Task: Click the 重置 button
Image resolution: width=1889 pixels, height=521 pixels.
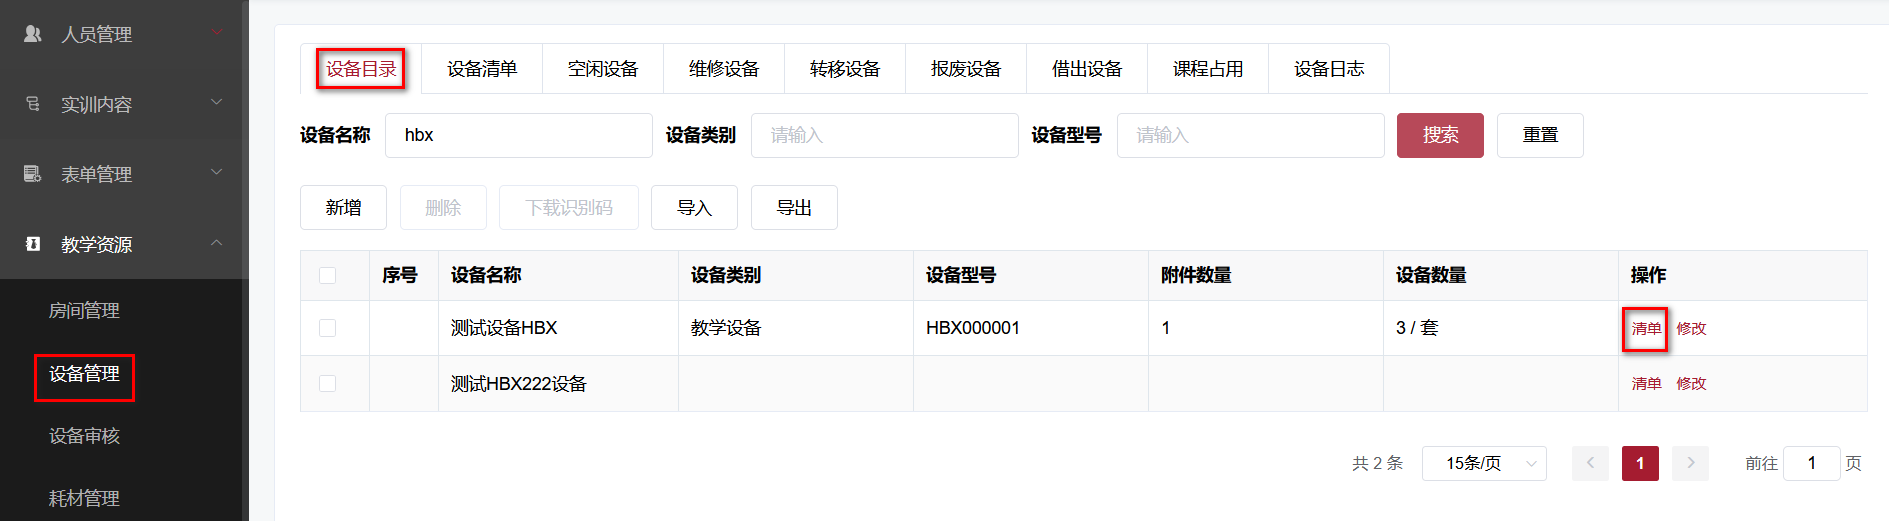Action: pos(1540,135)
